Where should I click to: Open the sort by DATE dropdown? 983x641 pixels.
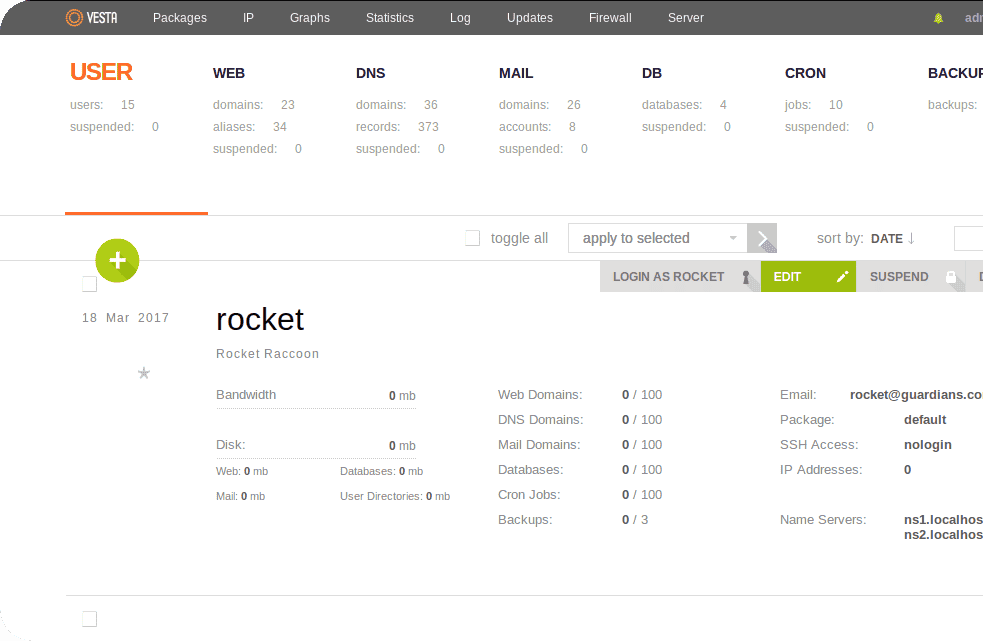[x=886, y=239]
